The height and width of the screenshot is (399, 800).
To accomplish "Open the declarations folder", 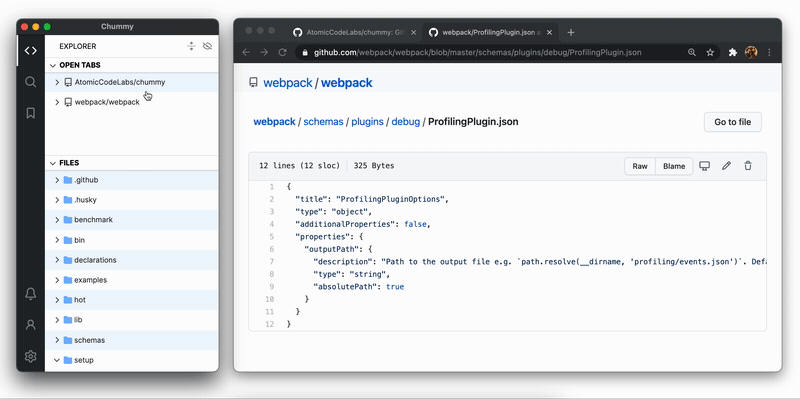I will click(x=132, y=260).
